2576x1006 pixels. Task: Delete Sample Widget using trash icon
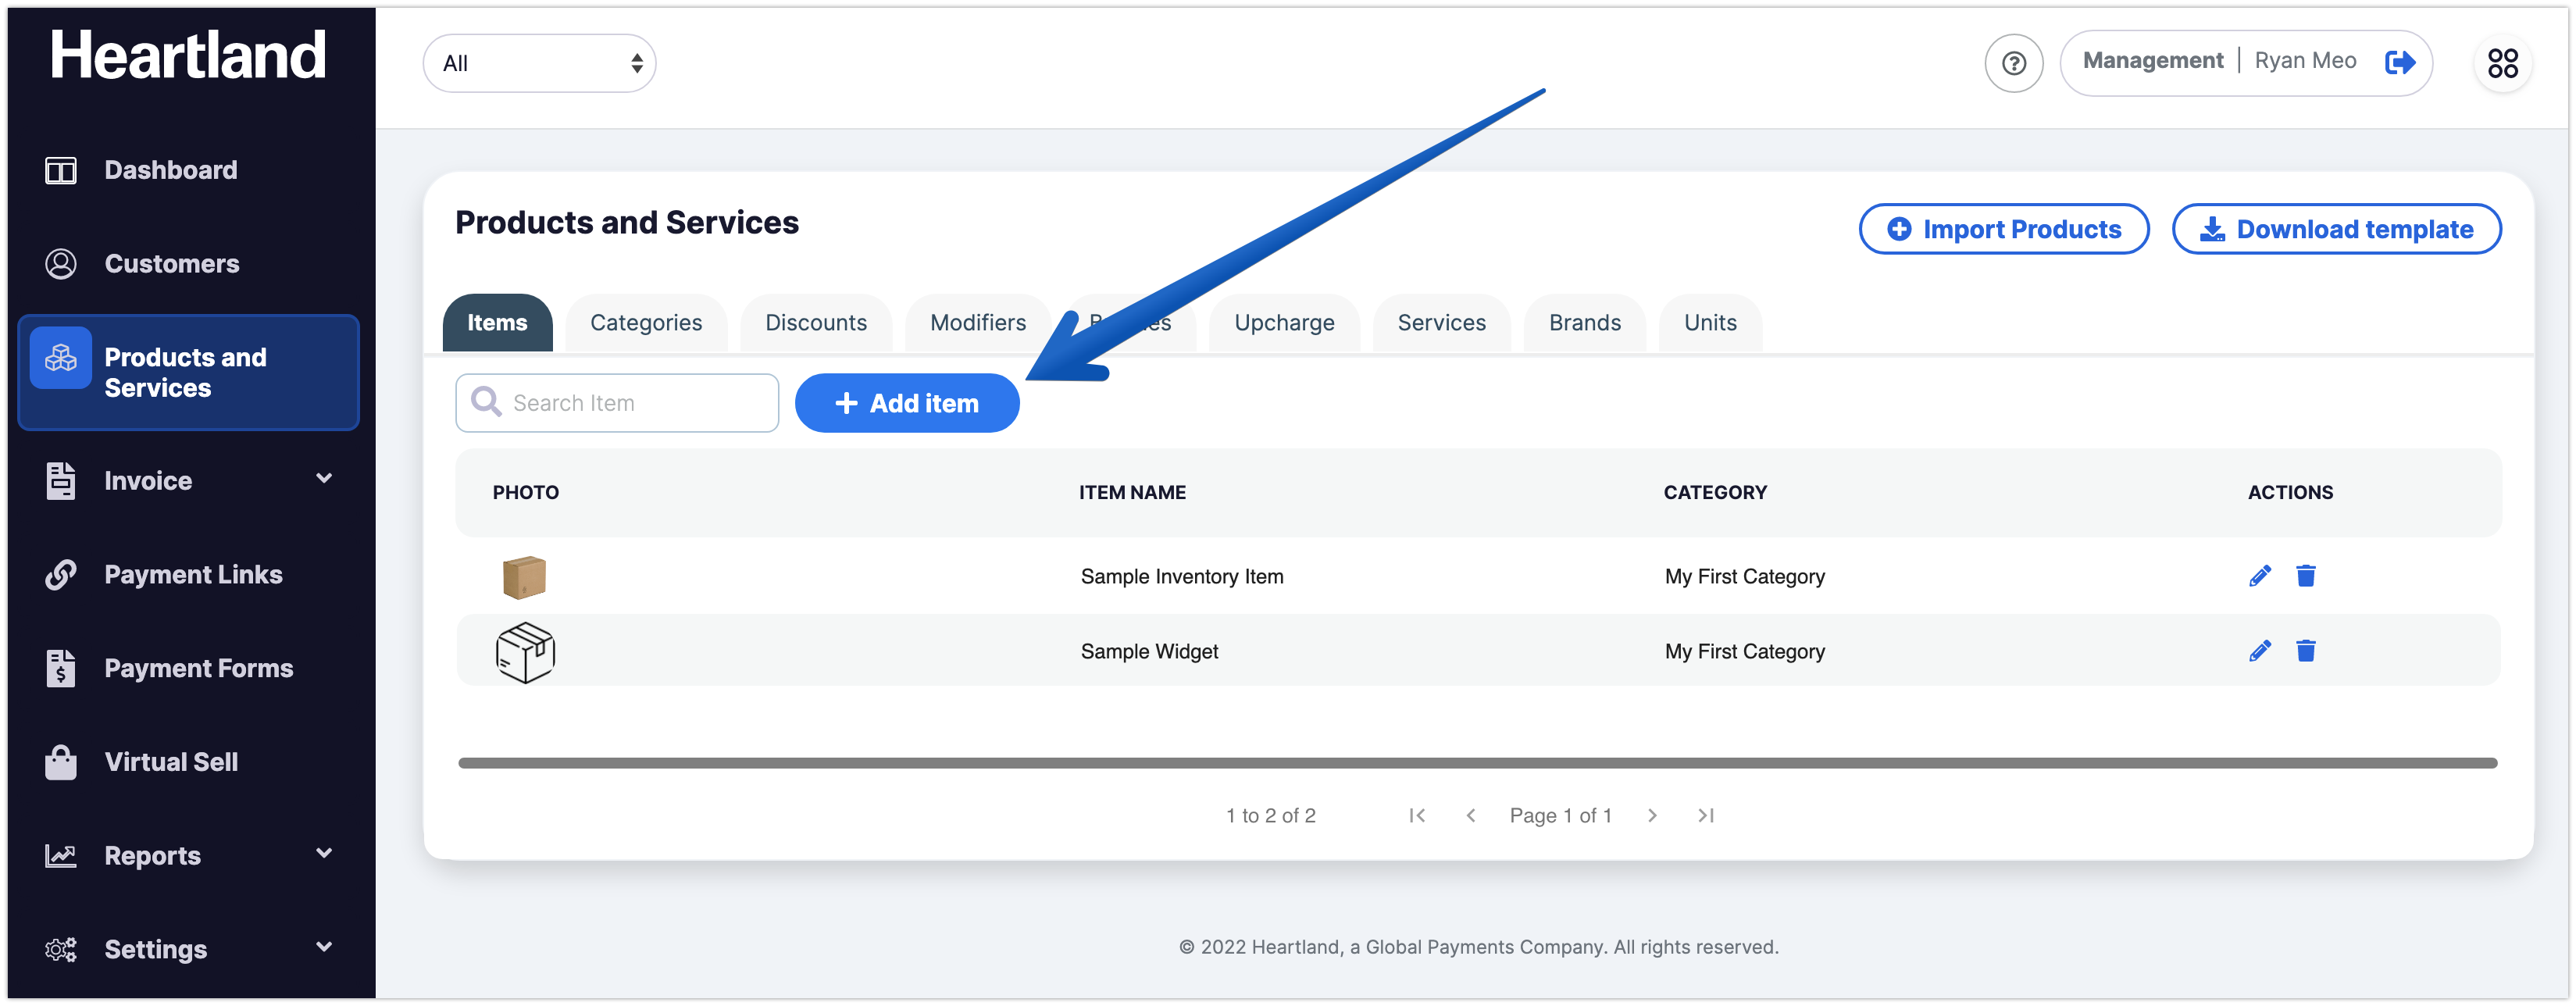(2305, 651)
